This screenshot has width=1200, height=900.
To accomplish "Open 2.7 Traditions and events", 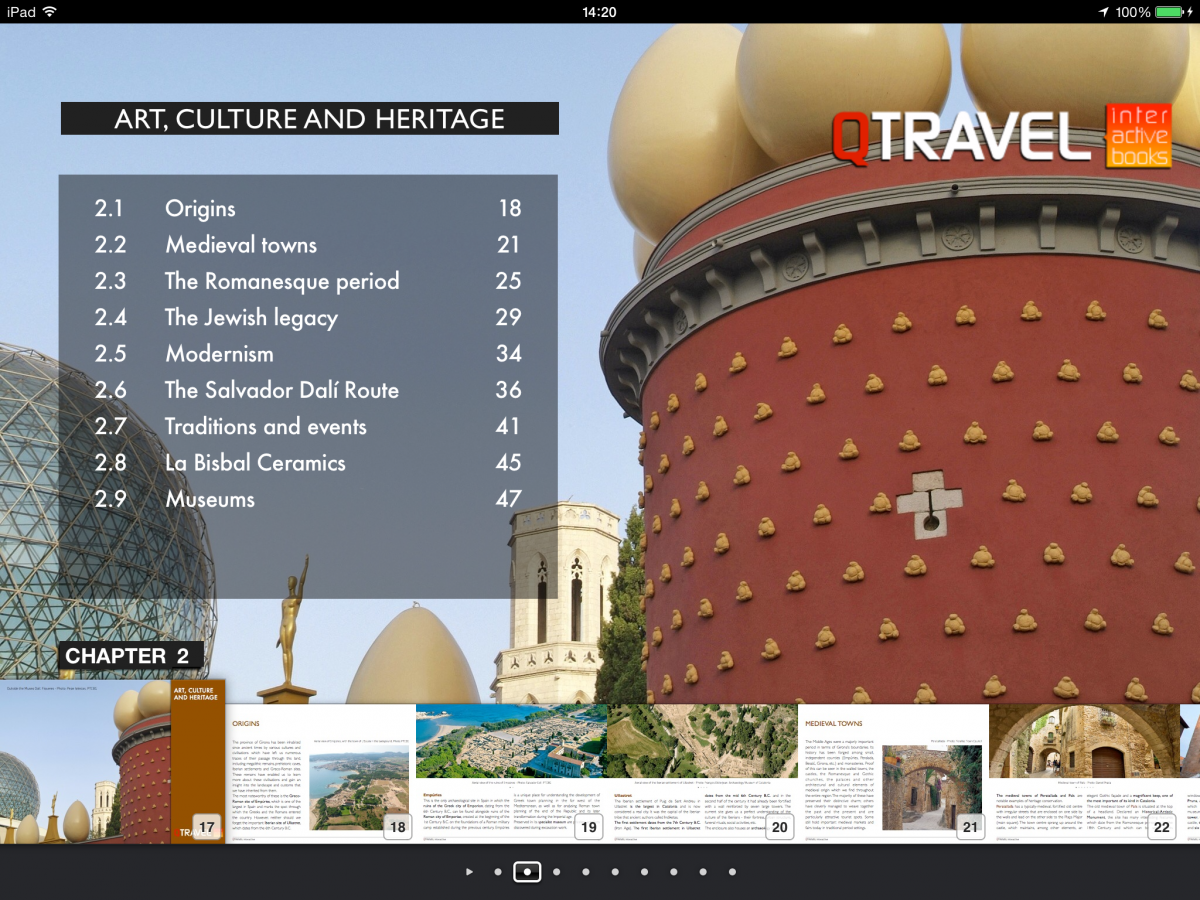I will click(308, 426).
